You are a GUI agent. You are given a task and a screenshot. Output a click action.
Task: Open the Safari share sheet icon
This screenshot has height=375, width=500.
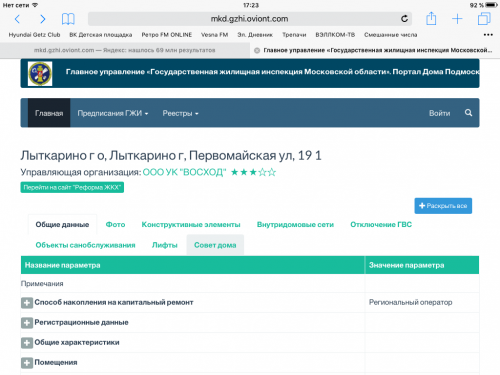tap(431, 18)
